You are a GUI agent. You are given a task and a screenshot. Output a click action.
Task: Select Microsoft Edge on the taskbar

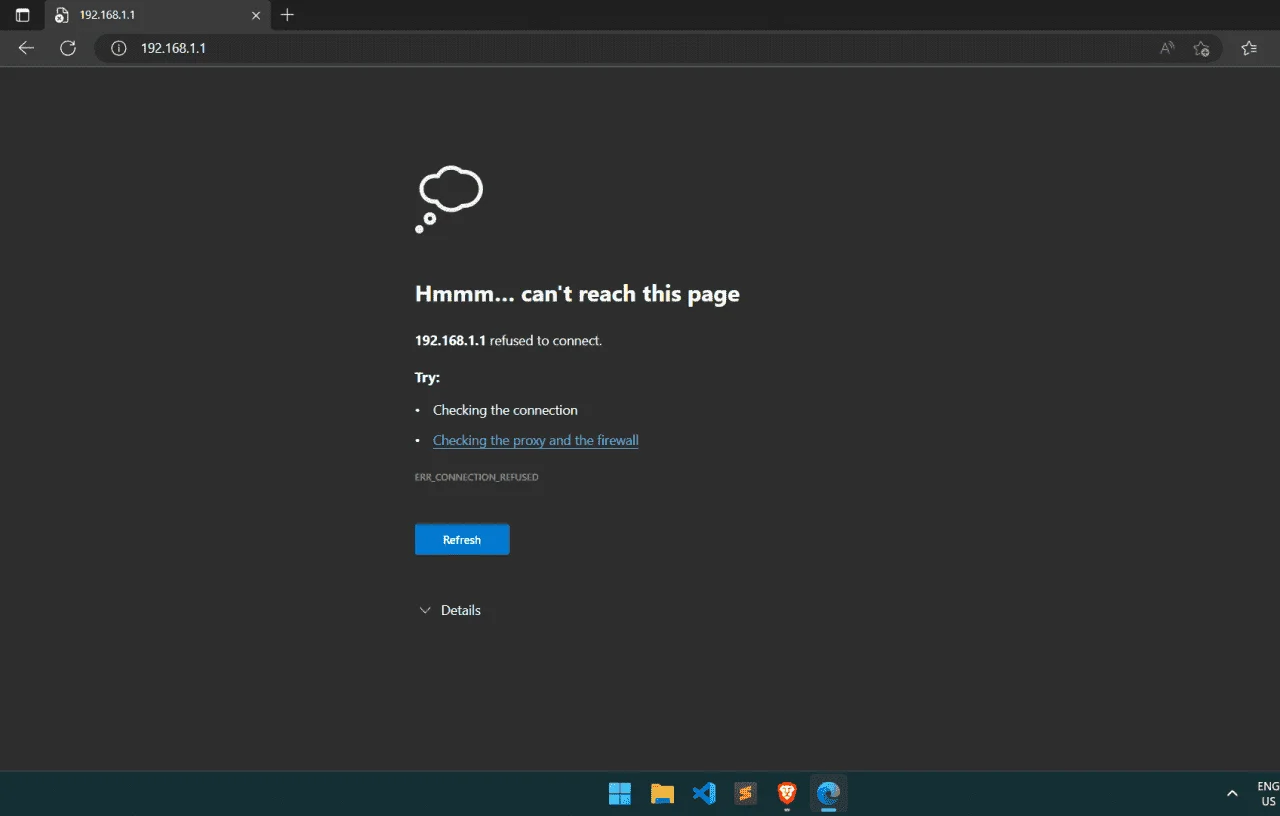click(x=828, y=794)
